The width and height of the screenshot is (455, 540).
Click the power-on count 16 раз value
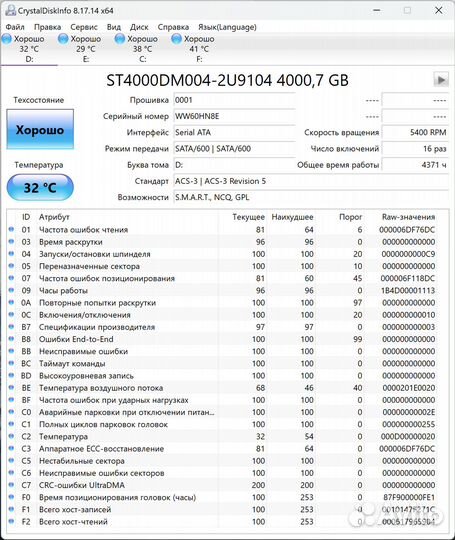415,149
